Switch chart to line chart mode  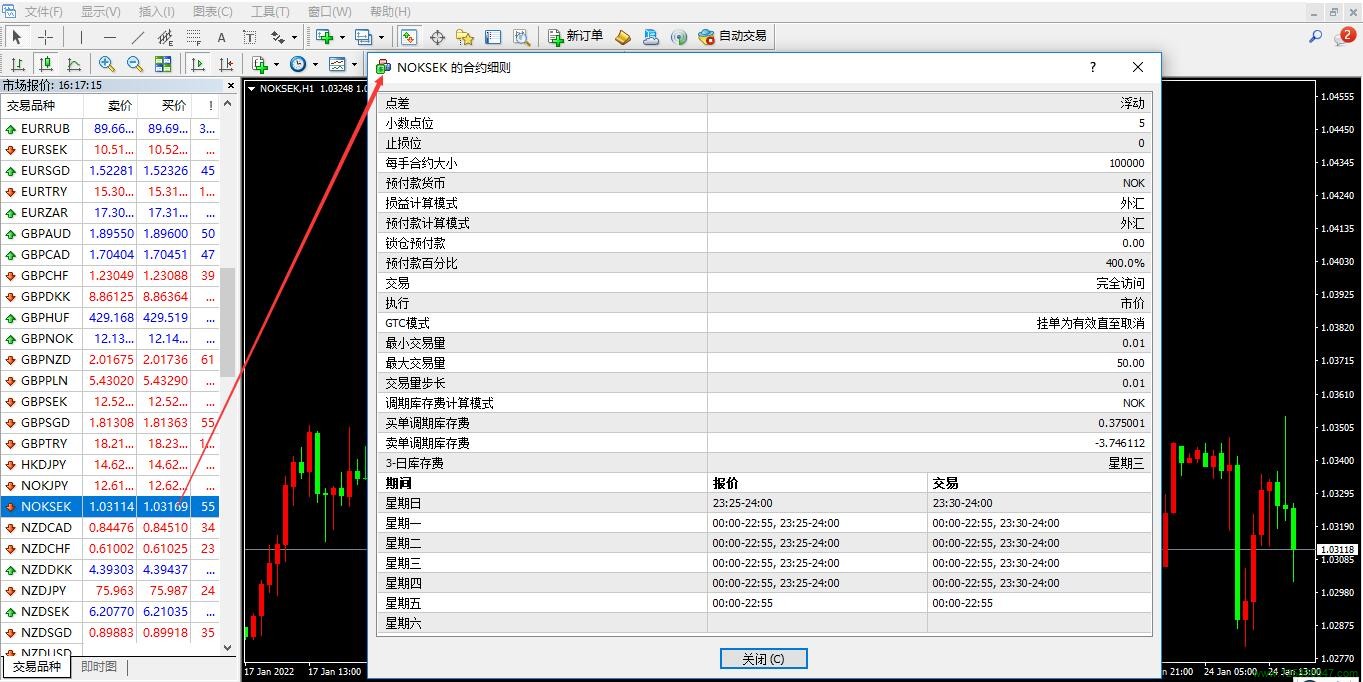73,64
